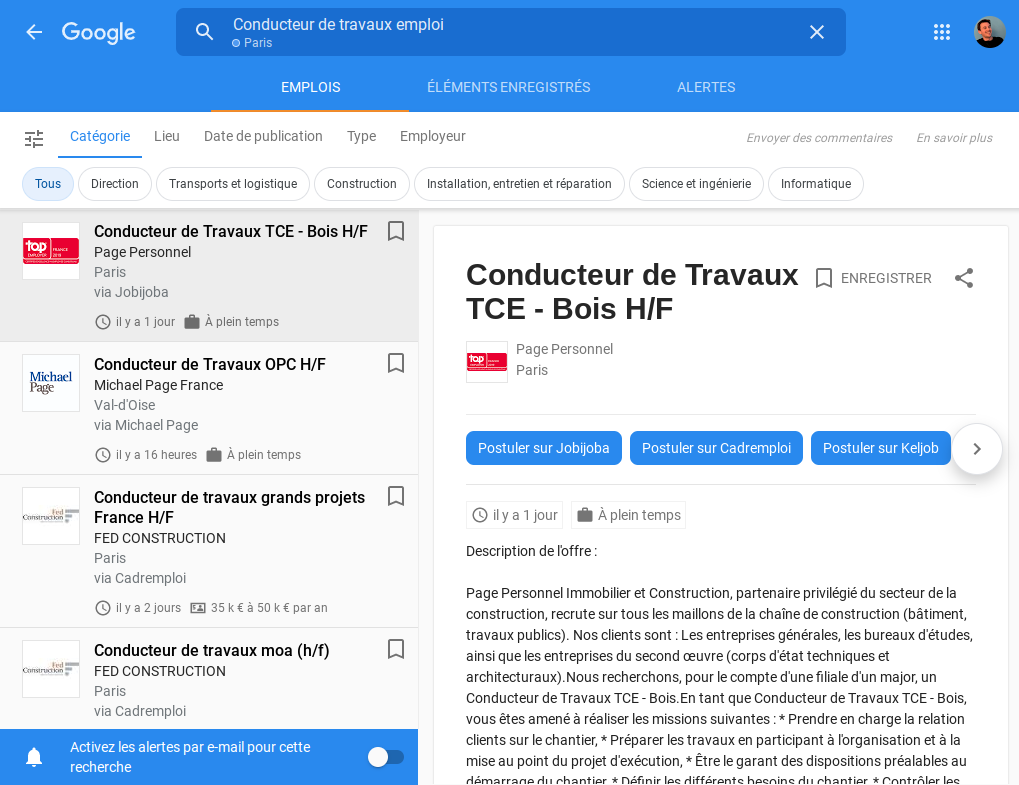Bookmark Conducteur de travaux grands projets listing
This screenshot has width=1019, height=785.
tap(396, 496)
